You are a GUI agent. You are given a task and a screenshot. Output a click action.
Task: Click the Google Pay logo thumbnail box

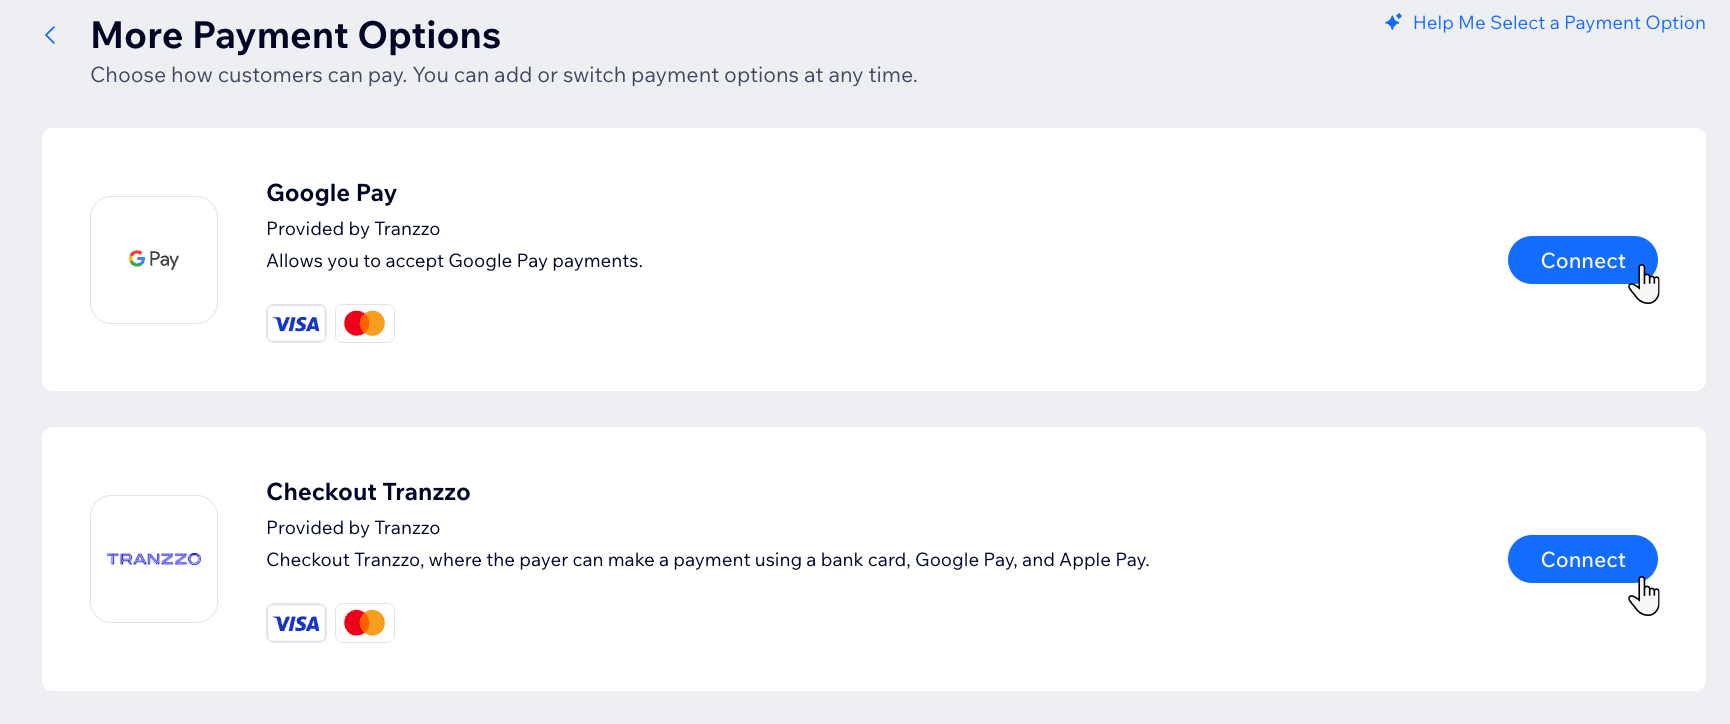(x=153, y=259)
